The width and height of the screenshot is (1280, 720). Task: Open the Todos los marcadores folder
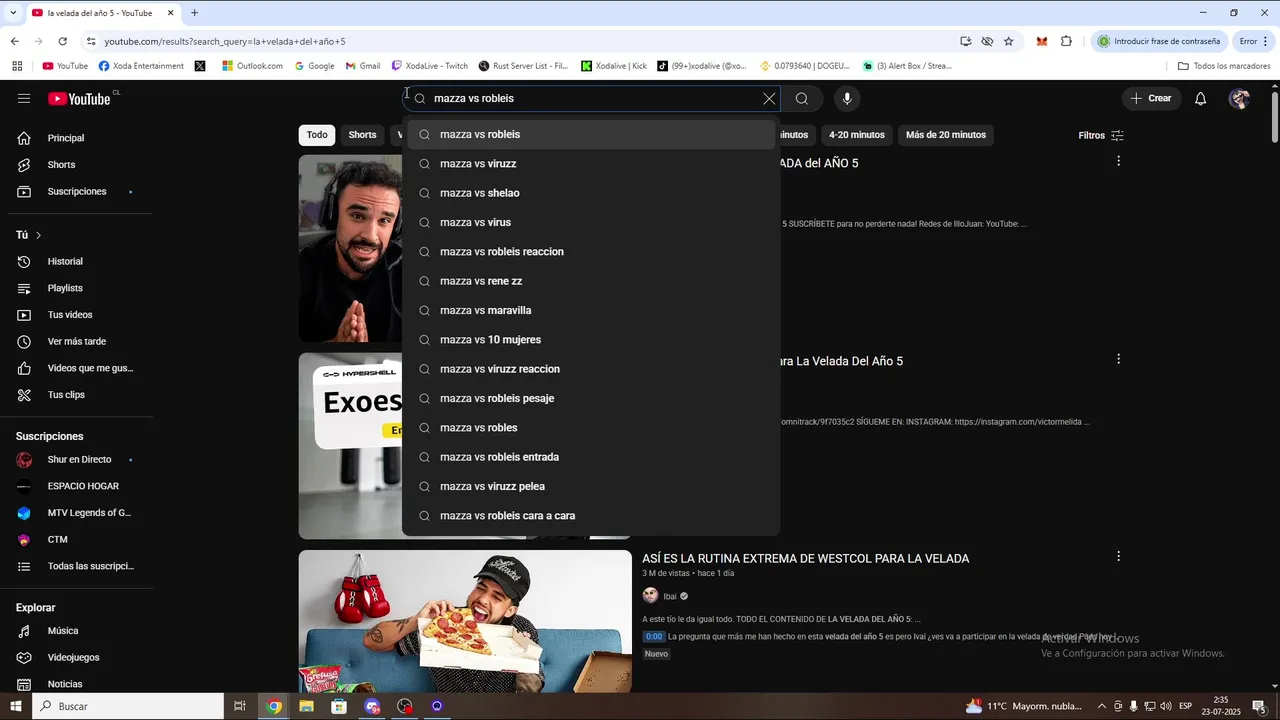coord(1224,66)
